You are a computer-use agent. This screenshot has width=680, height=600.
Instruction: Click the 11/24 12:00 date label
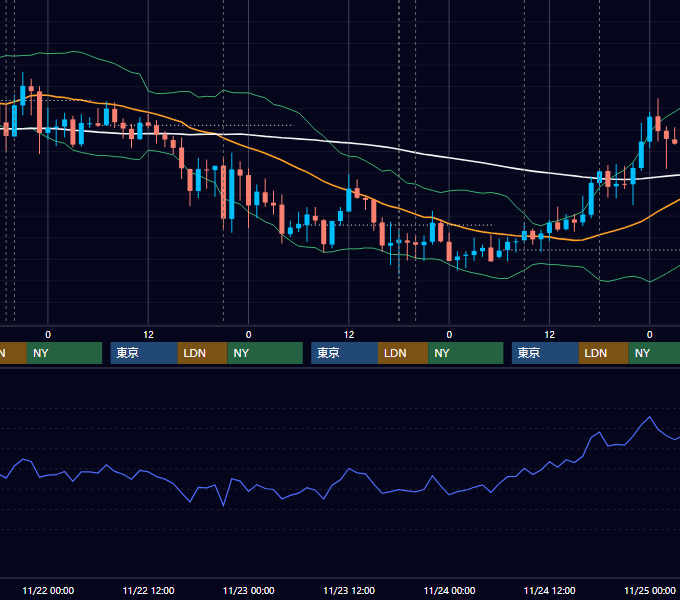(x=549, y=590)
